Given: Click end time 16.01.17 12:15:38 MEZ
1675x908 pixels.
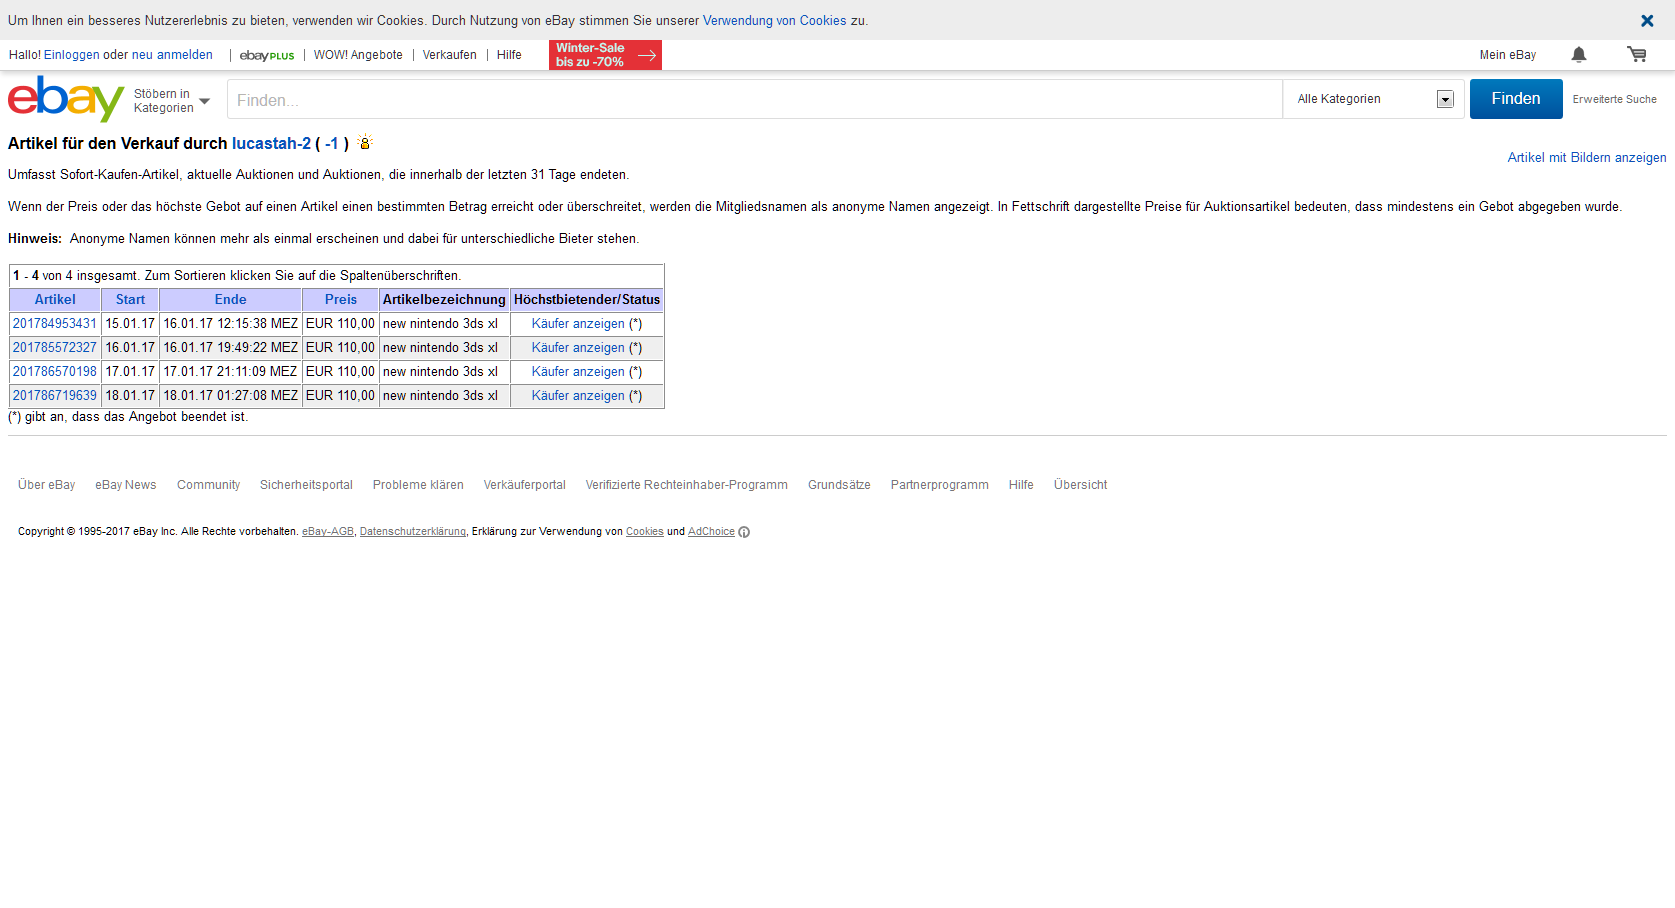Looking at the screenshot, I should pyautogui.click(x=231, y=323).
